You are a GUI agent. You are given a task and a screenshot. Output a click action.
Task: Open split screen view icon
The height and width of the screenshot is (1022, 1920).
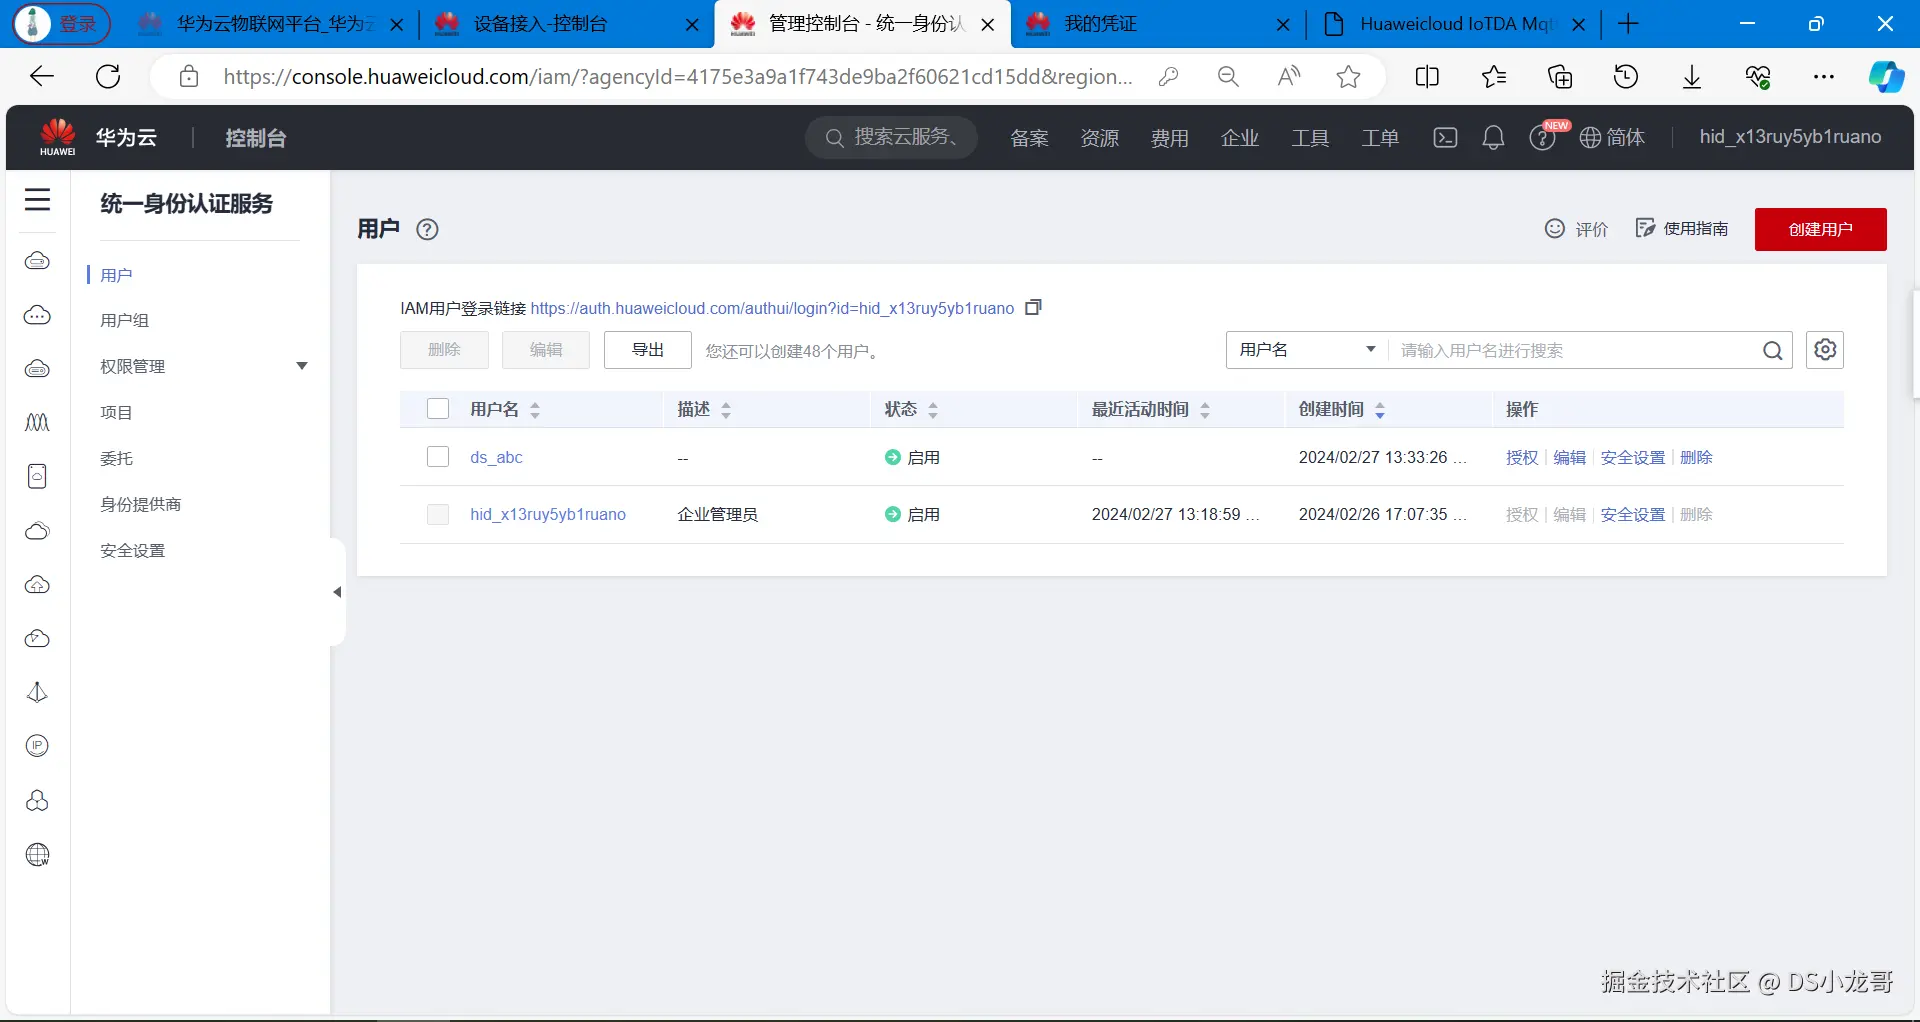pos(1427,77)
